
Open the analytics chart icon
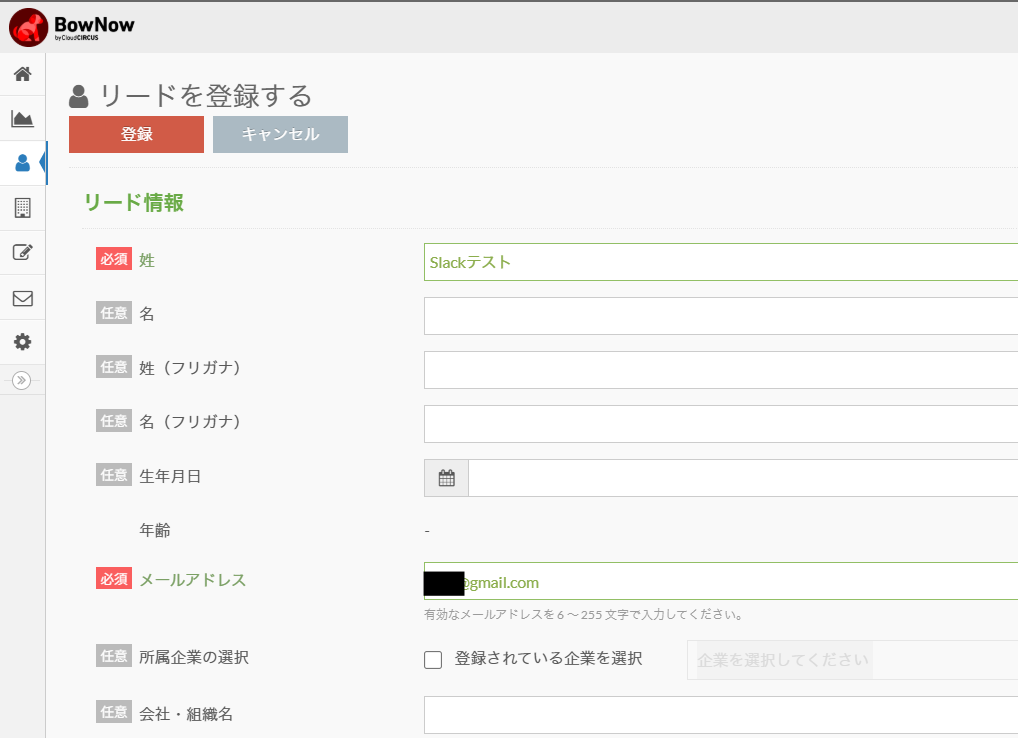tap(22, 119)
